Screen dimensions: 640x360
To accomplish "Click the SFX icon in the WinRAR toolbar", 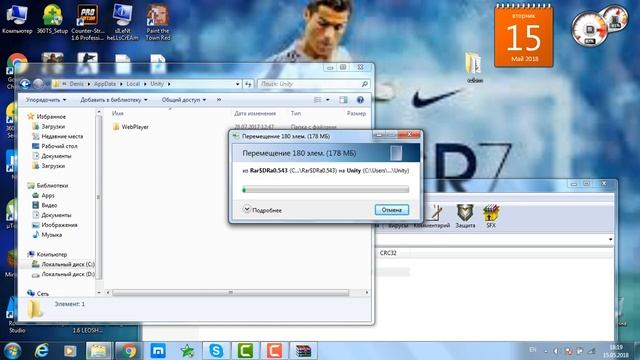I will click(x=491, y=216).
